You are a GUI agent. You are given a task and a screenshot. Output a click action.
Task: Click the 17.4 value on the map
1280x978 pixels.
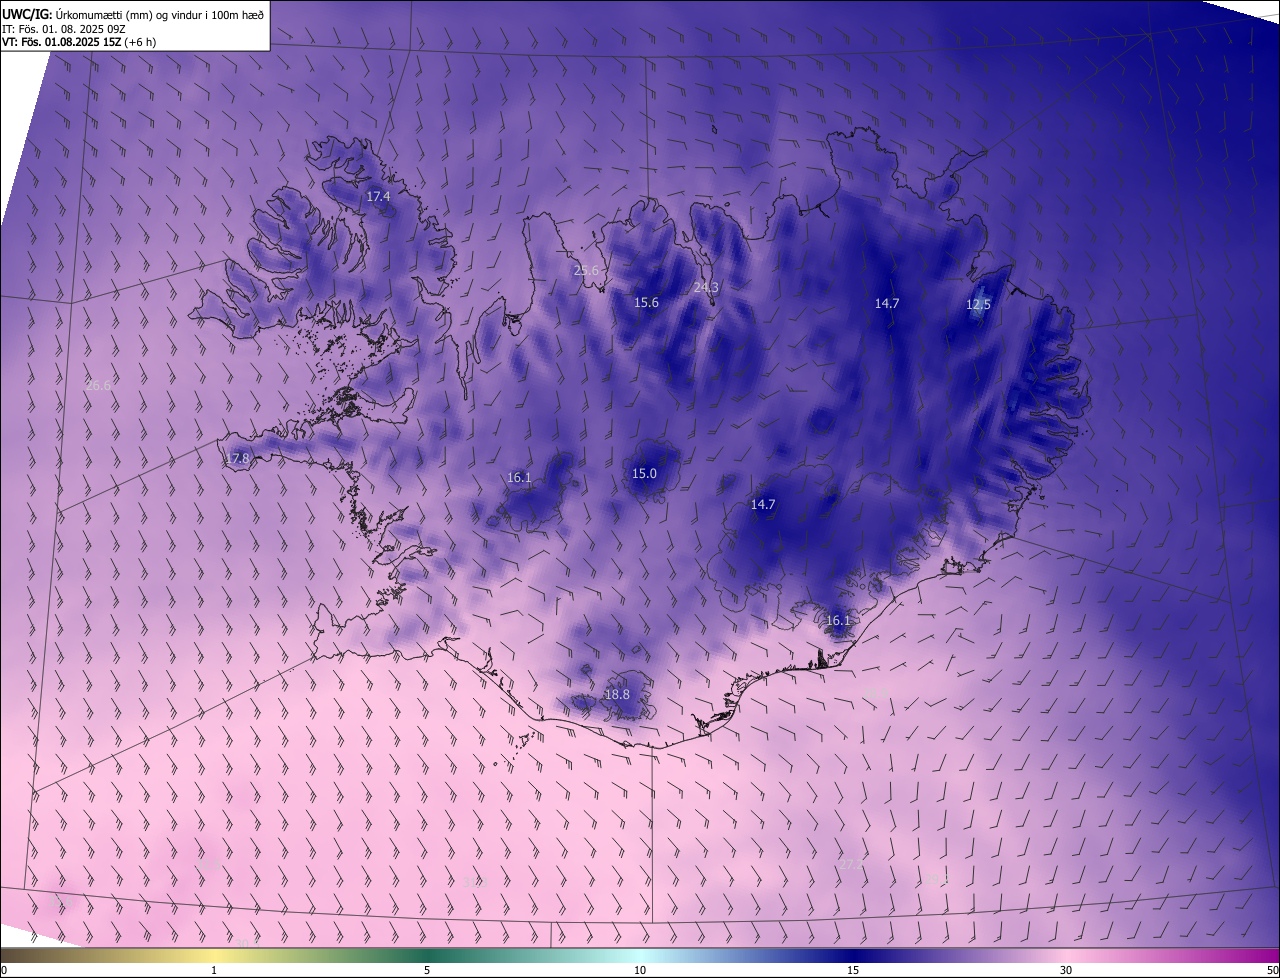(378, 197)
